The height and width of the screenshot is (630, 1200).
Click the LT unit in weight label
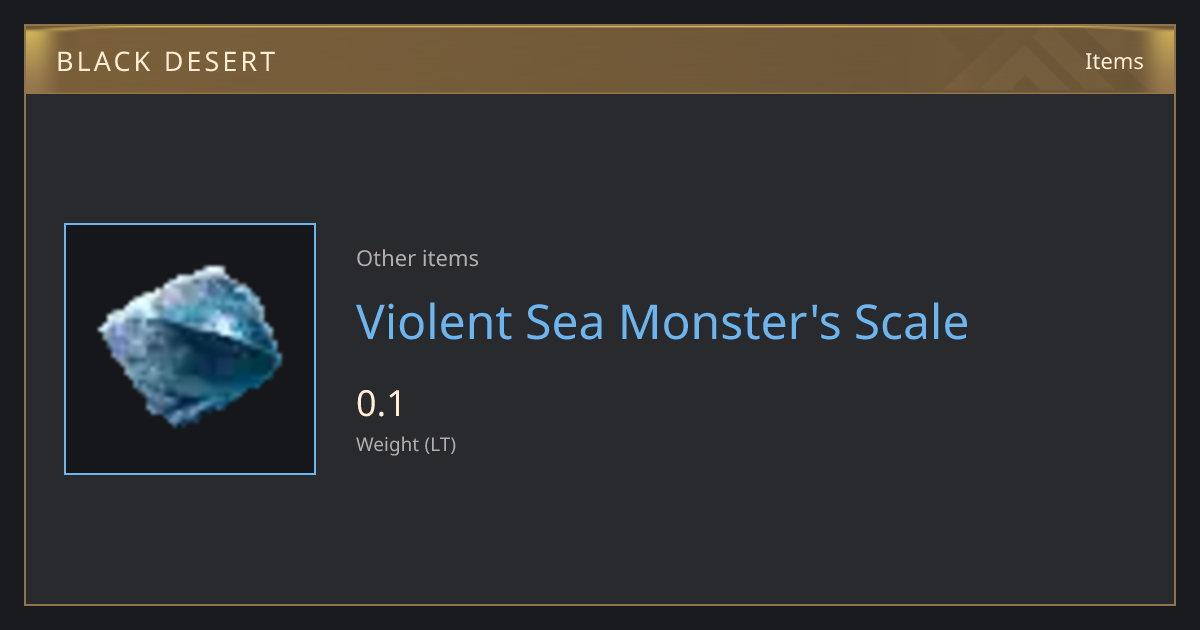point(440,445)
